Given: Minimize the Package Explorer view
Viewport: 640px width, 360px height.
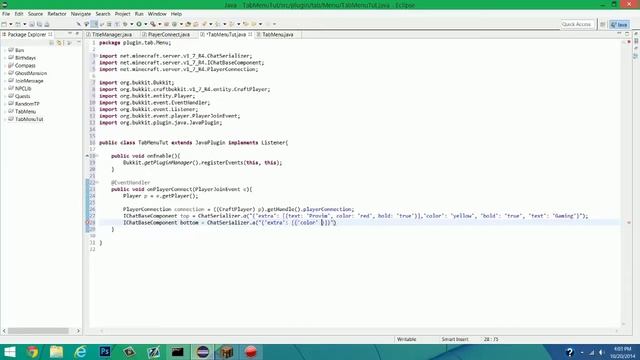Looking at the screenshot, I should (69, 33).
